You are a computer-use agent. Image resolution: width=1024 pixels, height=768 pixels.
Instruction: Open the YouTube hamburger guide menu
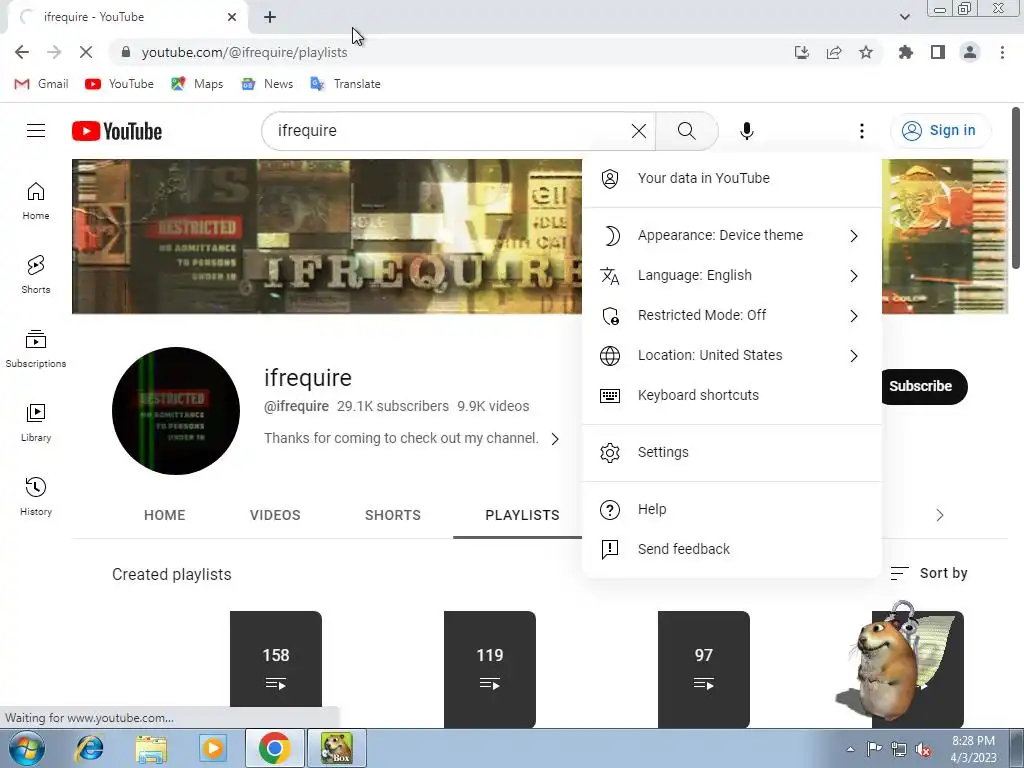click(x=36, y=131)
